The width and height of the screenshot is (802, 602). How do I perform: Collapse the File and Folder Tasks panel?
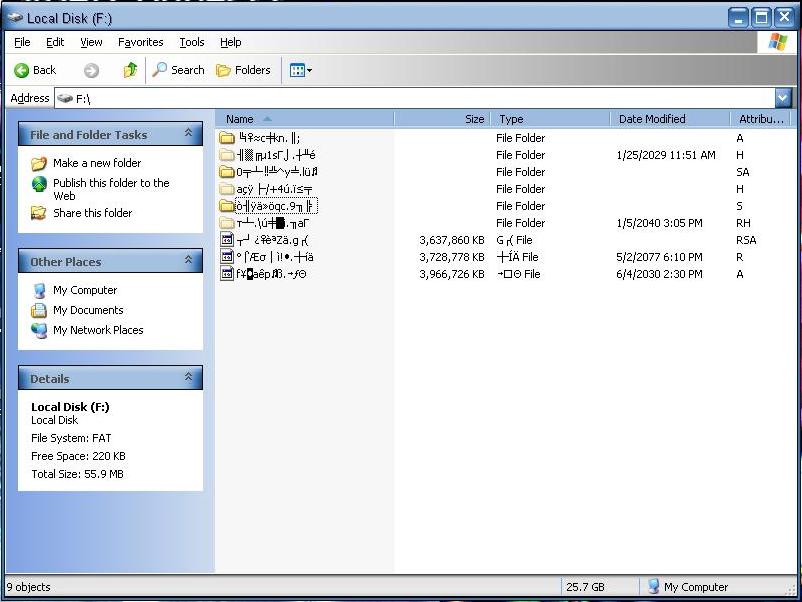click(188, 134)
